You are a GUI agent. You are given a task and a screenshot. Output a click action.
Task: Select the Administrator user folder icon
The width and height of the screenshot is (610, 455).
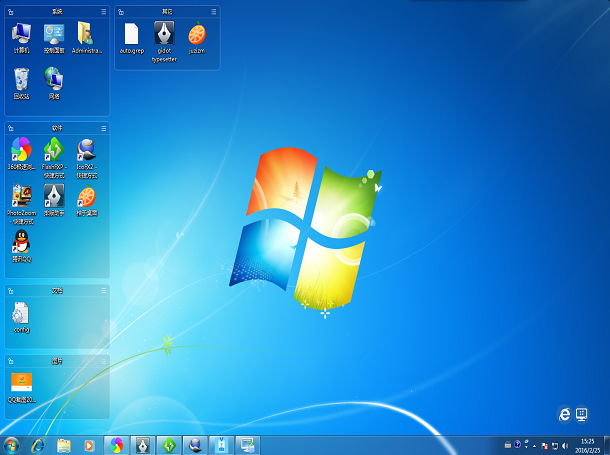click(x=87, y=38)
